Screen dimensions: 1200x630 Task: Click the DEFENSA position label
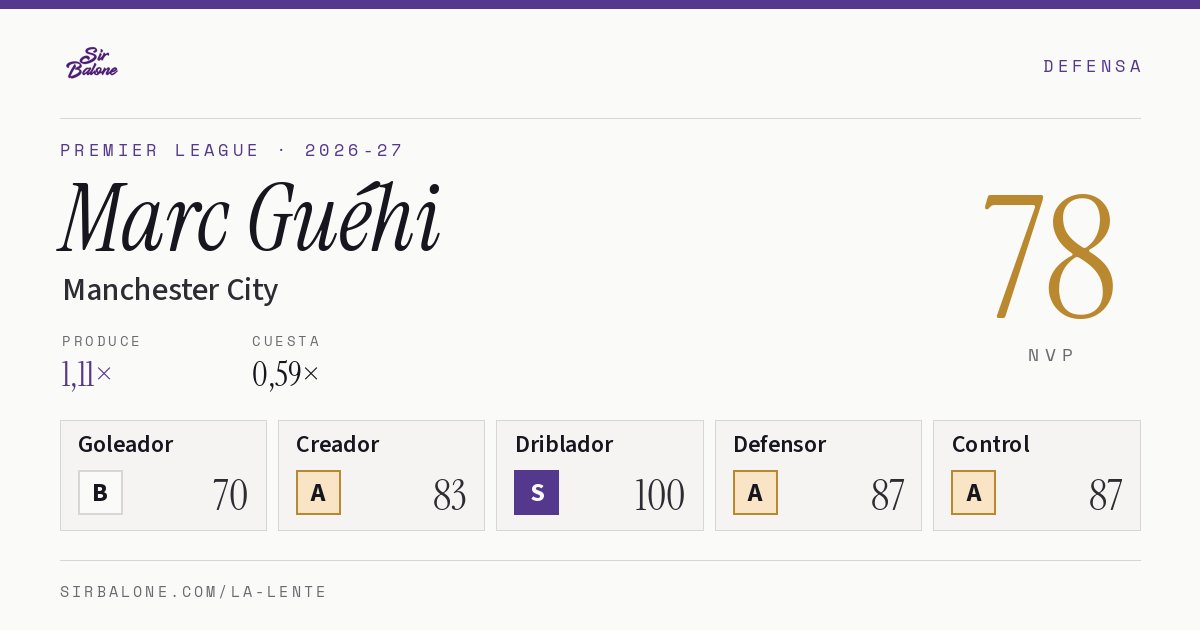coord(1092,66)
